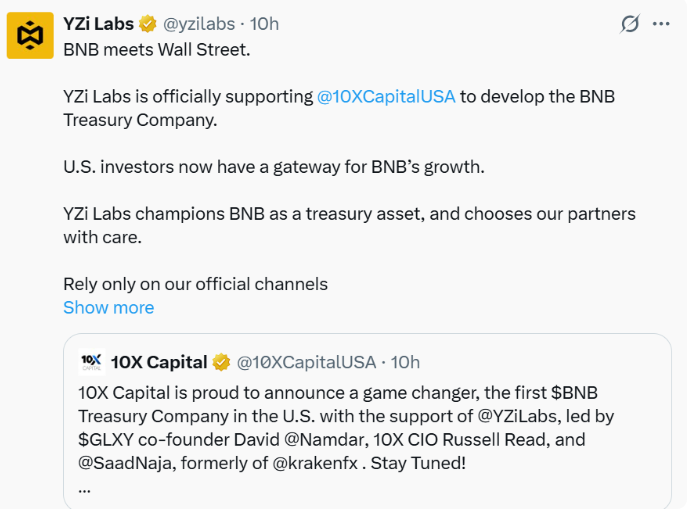Open the quoted post's 10h timestamp
The height and width of the screenshot is (513, 696).
pos(405,362)
